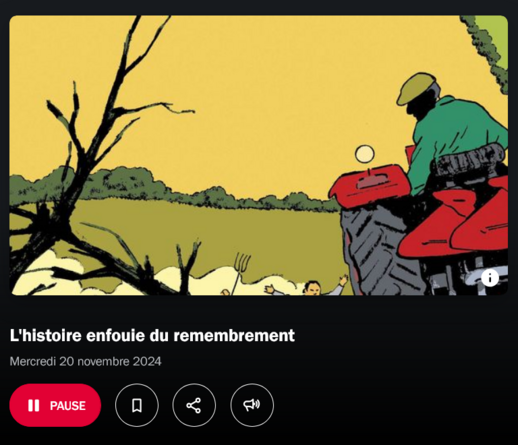Click the pitchfork drawn in the illustration
Image resolution: width=518 pixels, height=445 pixels.
coord(241,271)
